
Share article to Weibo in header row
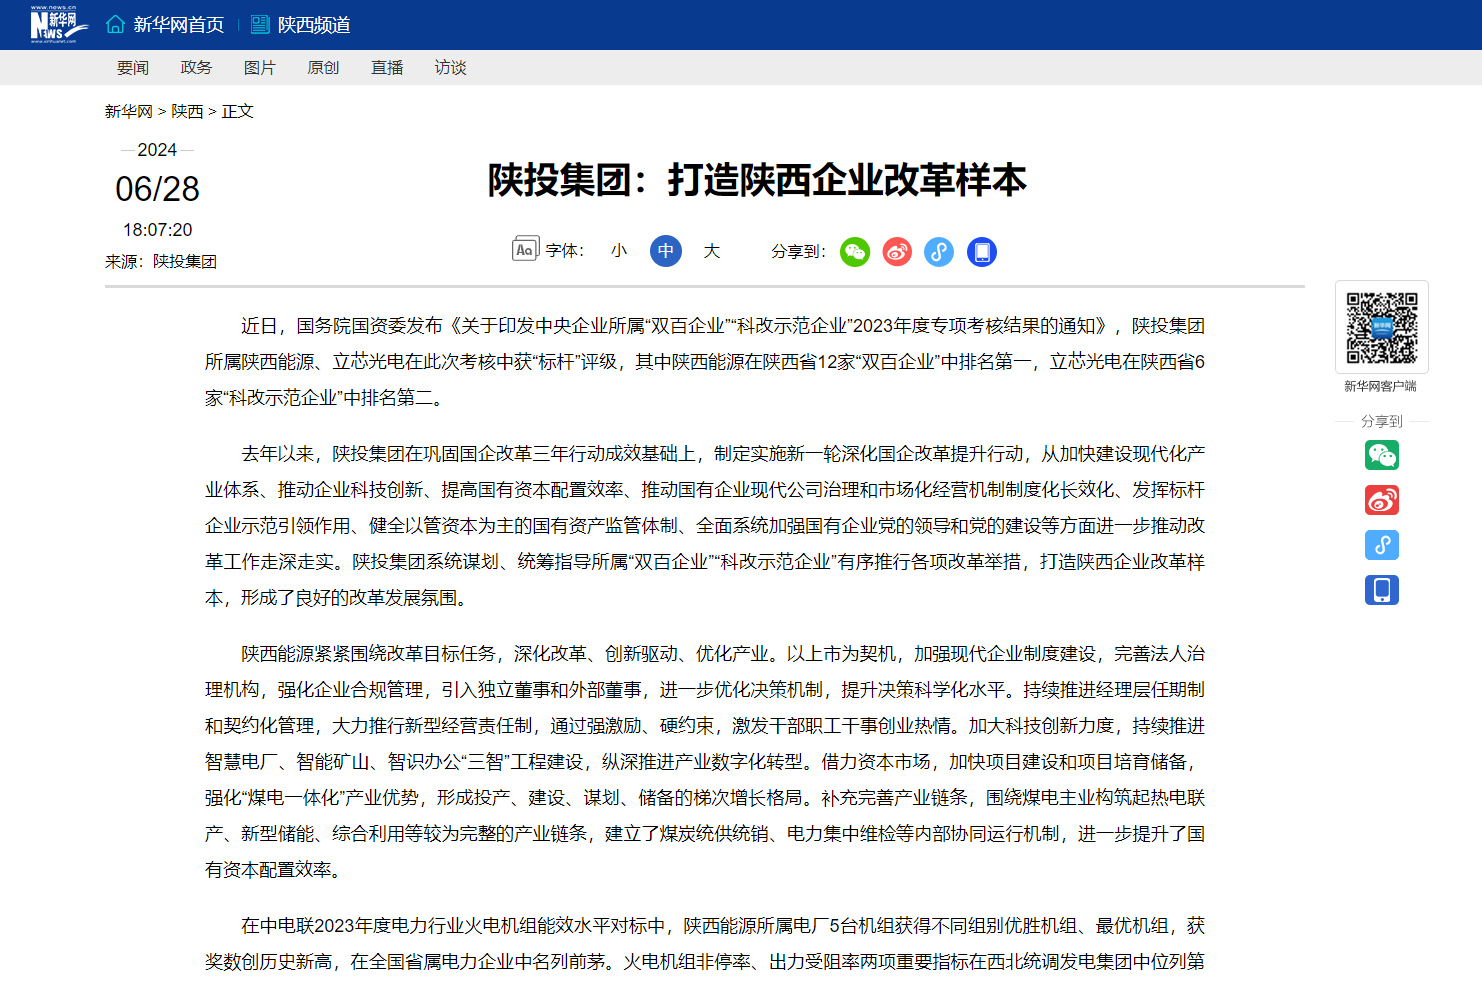[897, 252]
